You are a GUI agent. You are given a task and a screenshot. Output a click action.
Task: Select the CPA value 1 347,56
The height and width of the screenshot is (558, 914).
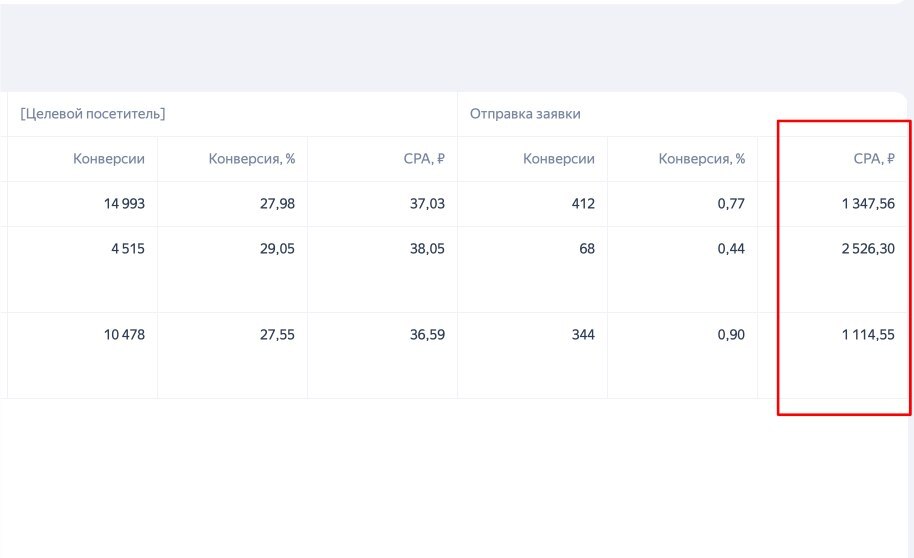point(868,204)
